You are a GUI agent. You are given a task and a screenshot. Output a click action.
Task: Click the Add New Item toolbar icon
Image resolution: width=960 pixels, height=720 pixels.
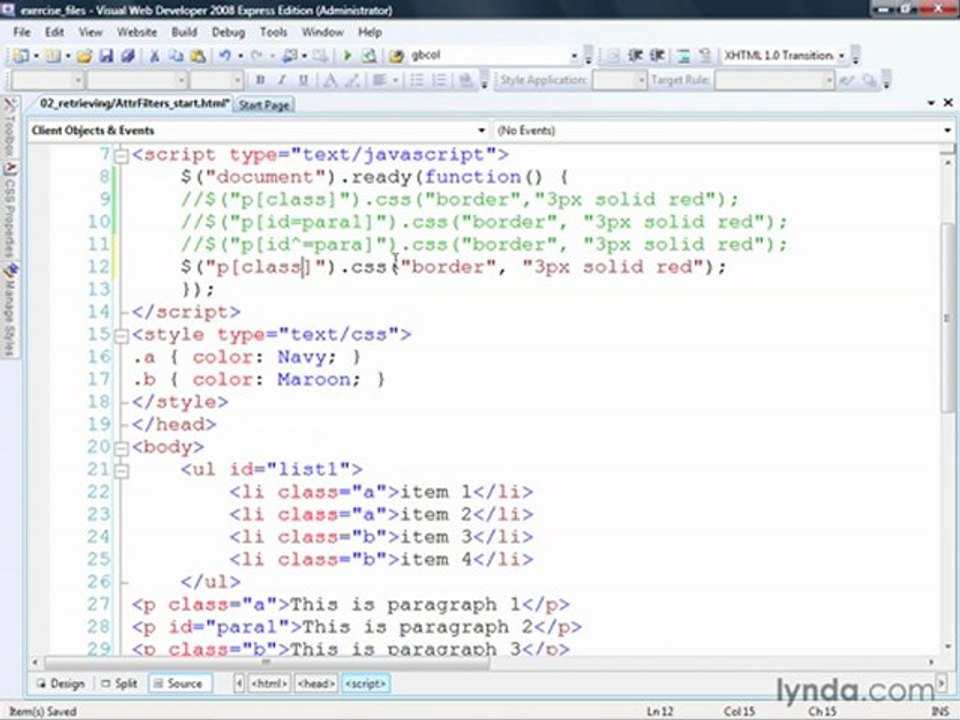pyautogui.click(x=53, y=56)
